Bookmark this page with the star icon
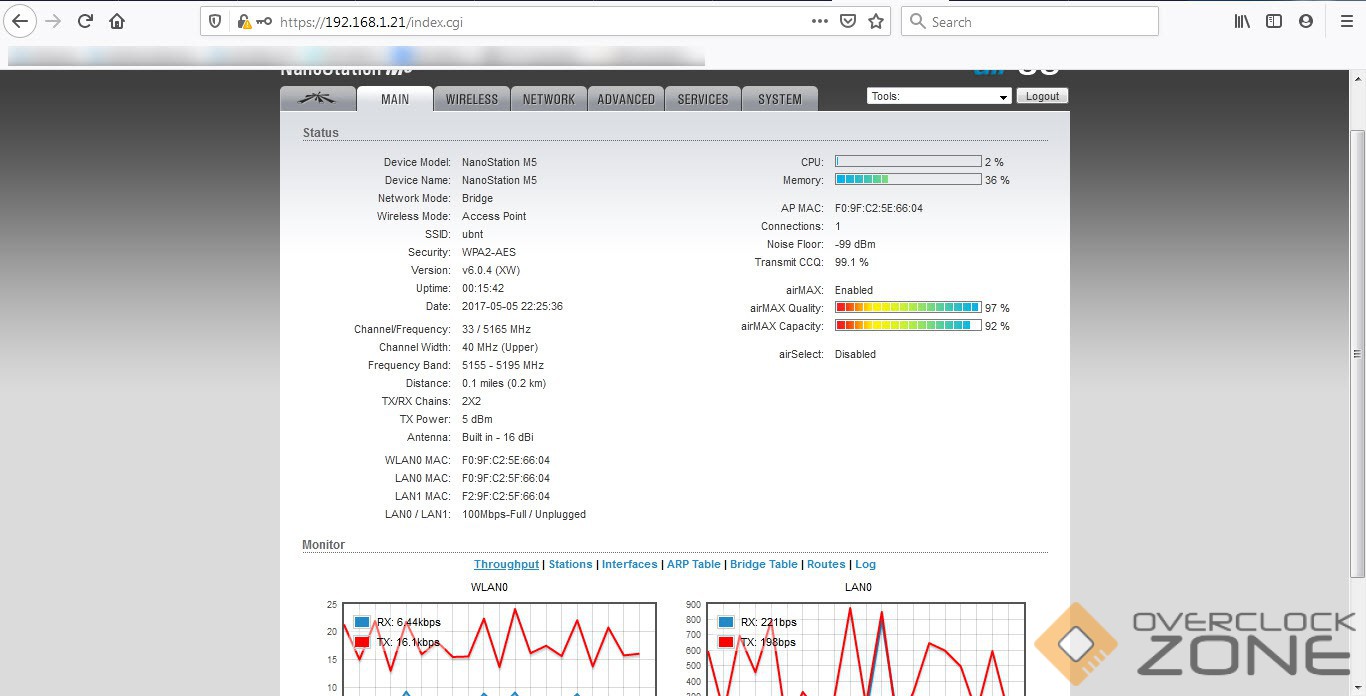 click(x=876, y=21)
